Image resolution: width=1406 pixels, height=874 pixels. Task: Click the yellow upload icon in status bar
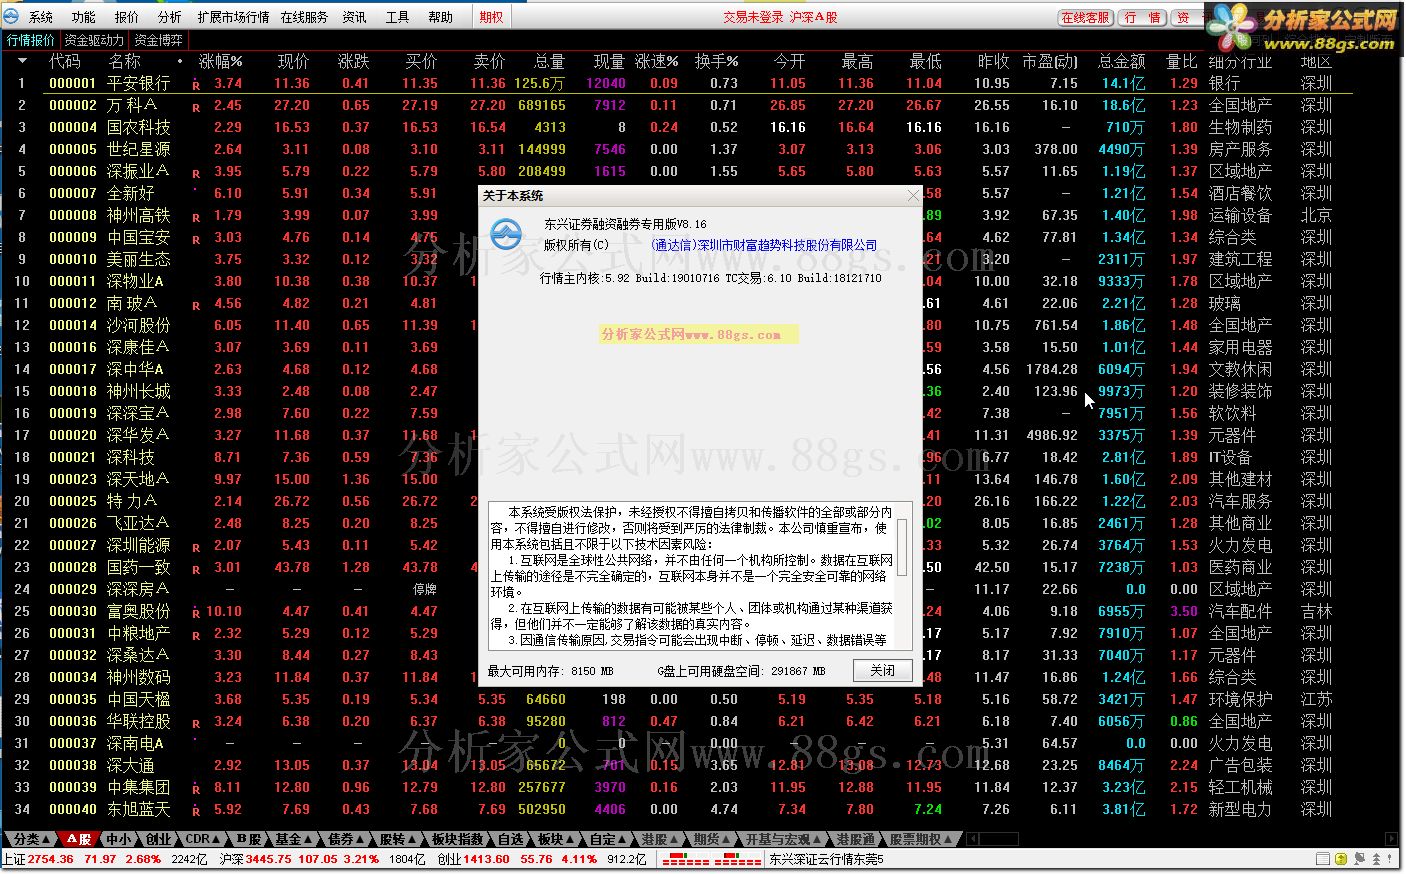[1341, 859]
